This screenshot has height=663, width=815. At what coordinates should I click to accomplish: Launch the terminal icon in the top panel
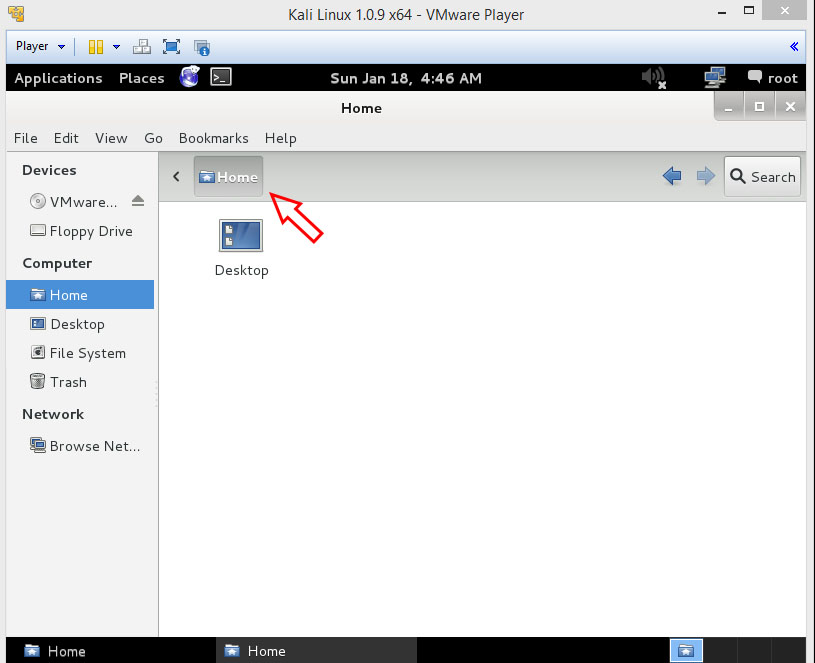(x=221, y=77)
